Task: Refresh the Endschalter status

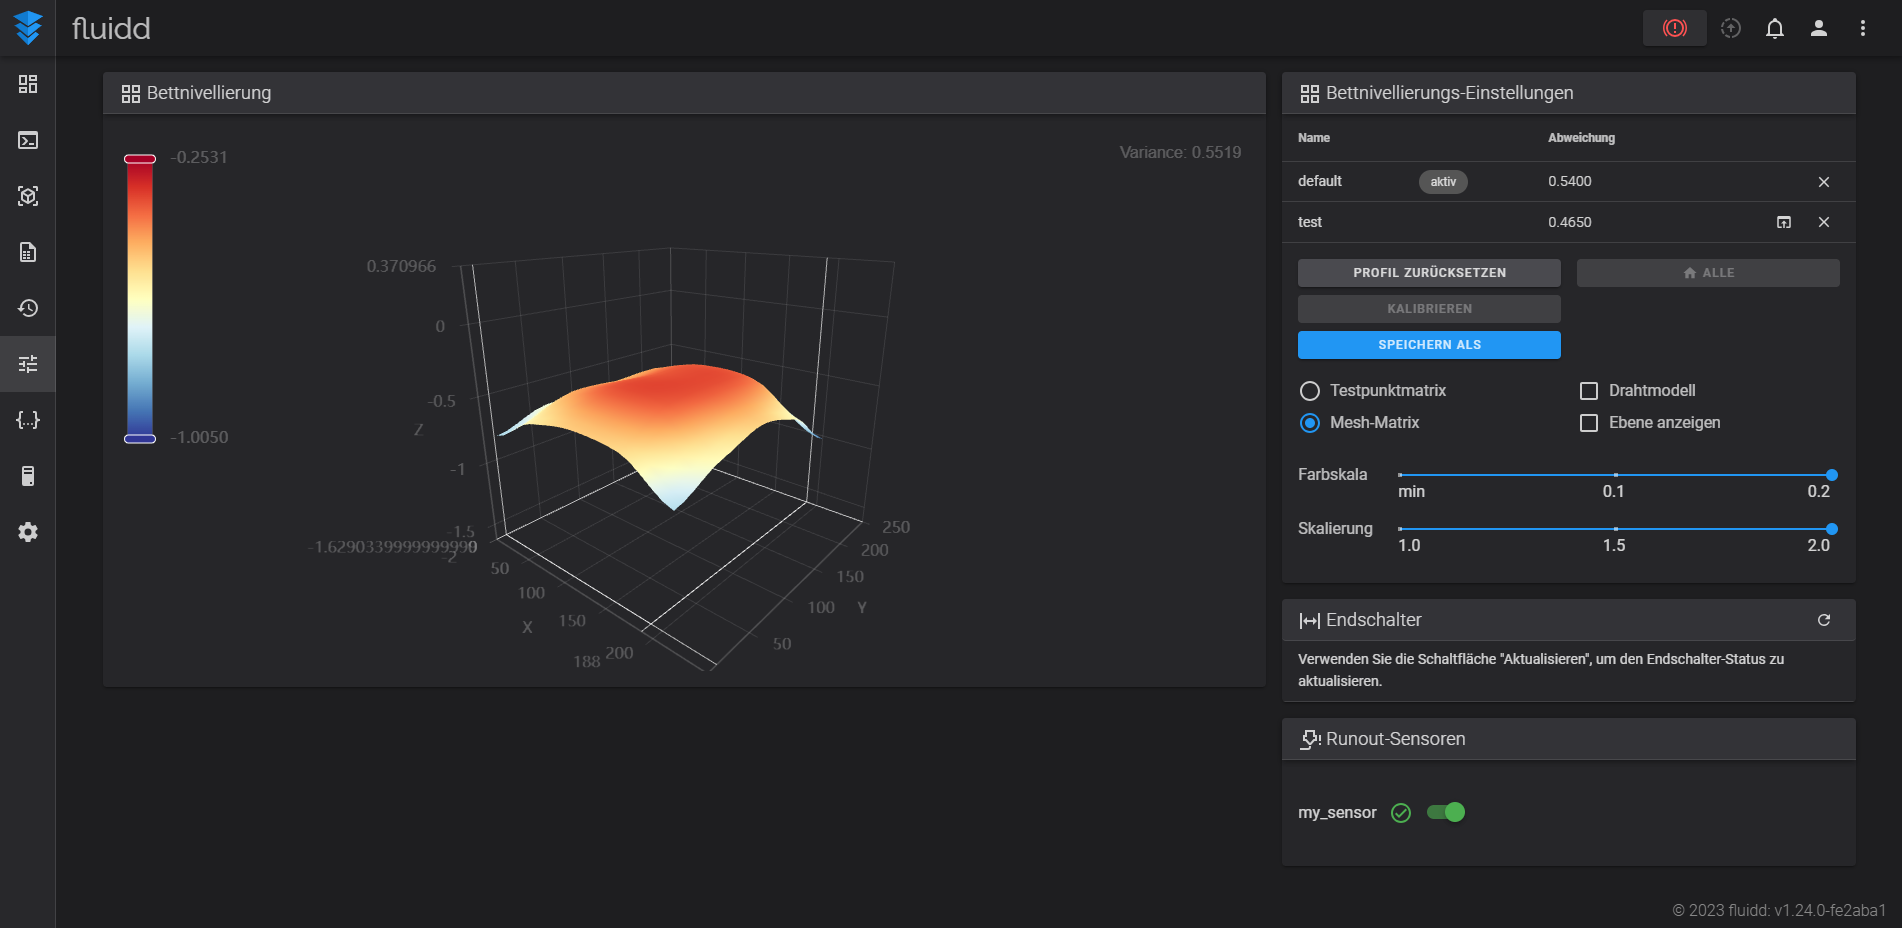Action: (1824, 620)
